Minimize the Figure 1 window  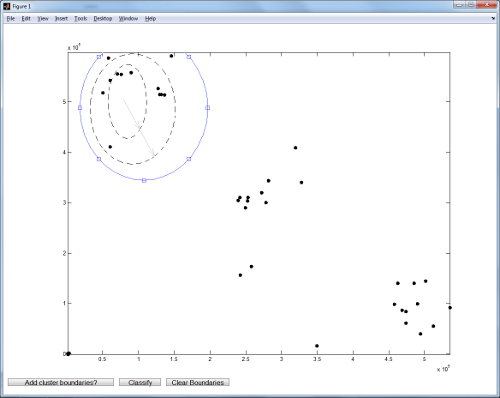(459, 5)
